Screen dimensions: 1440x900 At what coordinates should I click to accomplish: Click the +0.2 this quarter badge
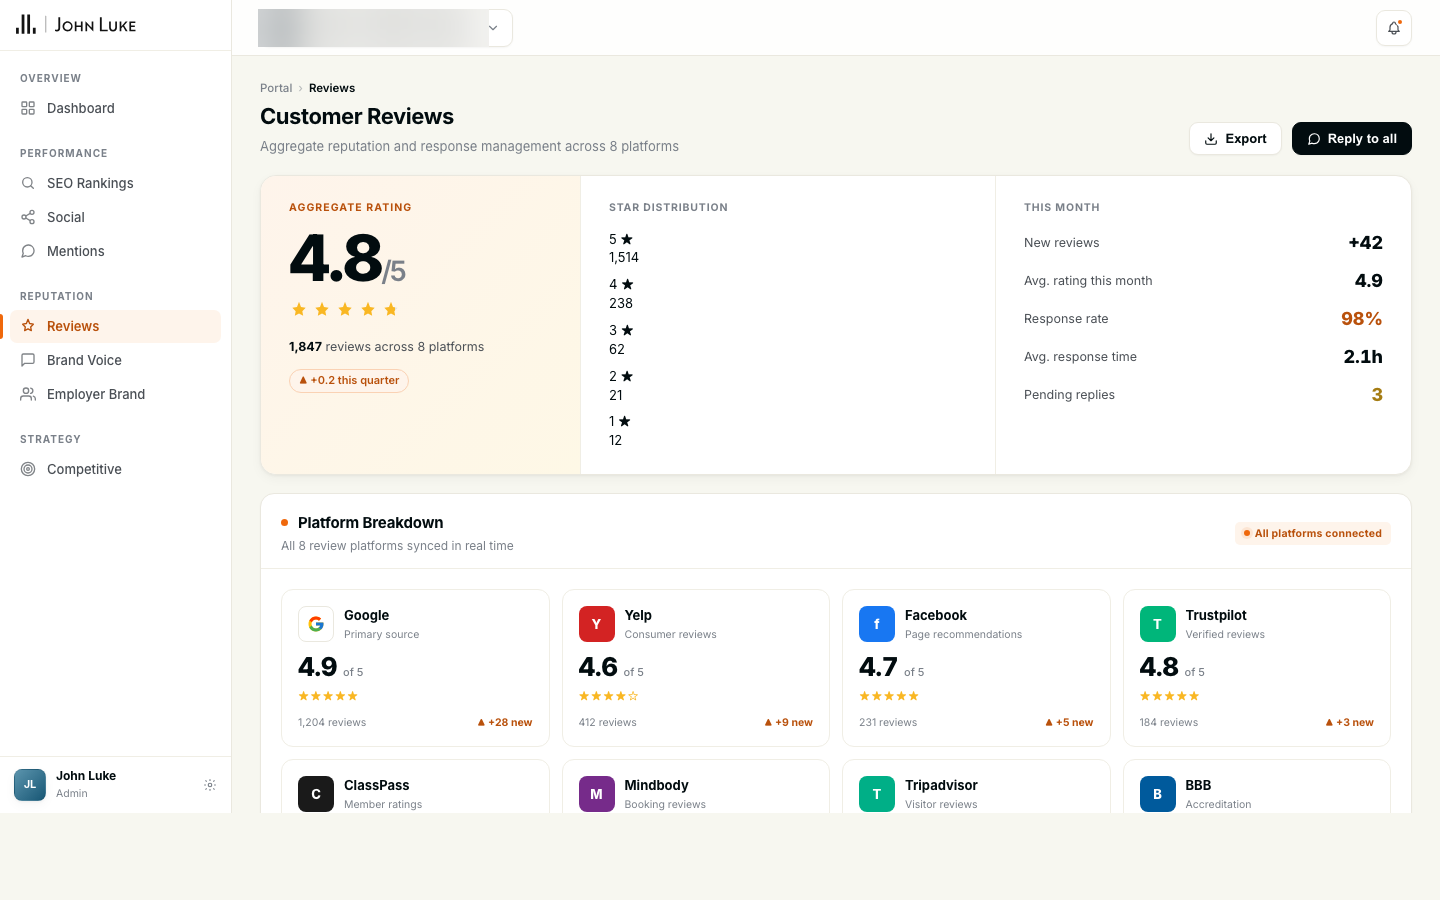(x=349, y=381)
